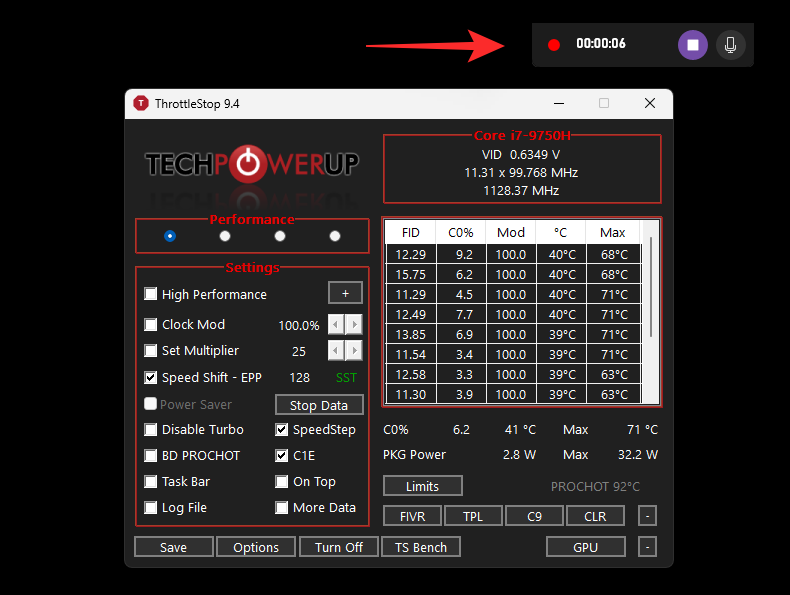The height and width of the screenshot is (595, 790).
Task: Uncheck the Speed Shift - EPP option
Action: tap(151, 378)
